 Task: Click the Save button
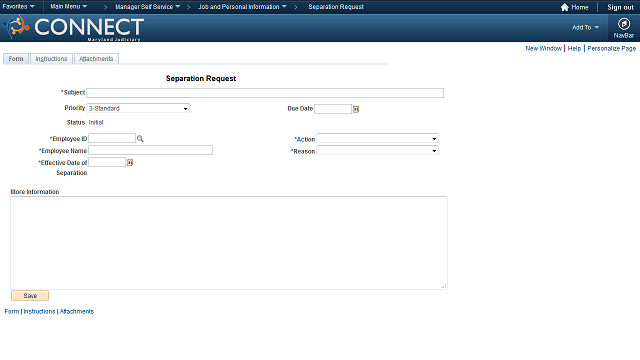coord(30,296)
